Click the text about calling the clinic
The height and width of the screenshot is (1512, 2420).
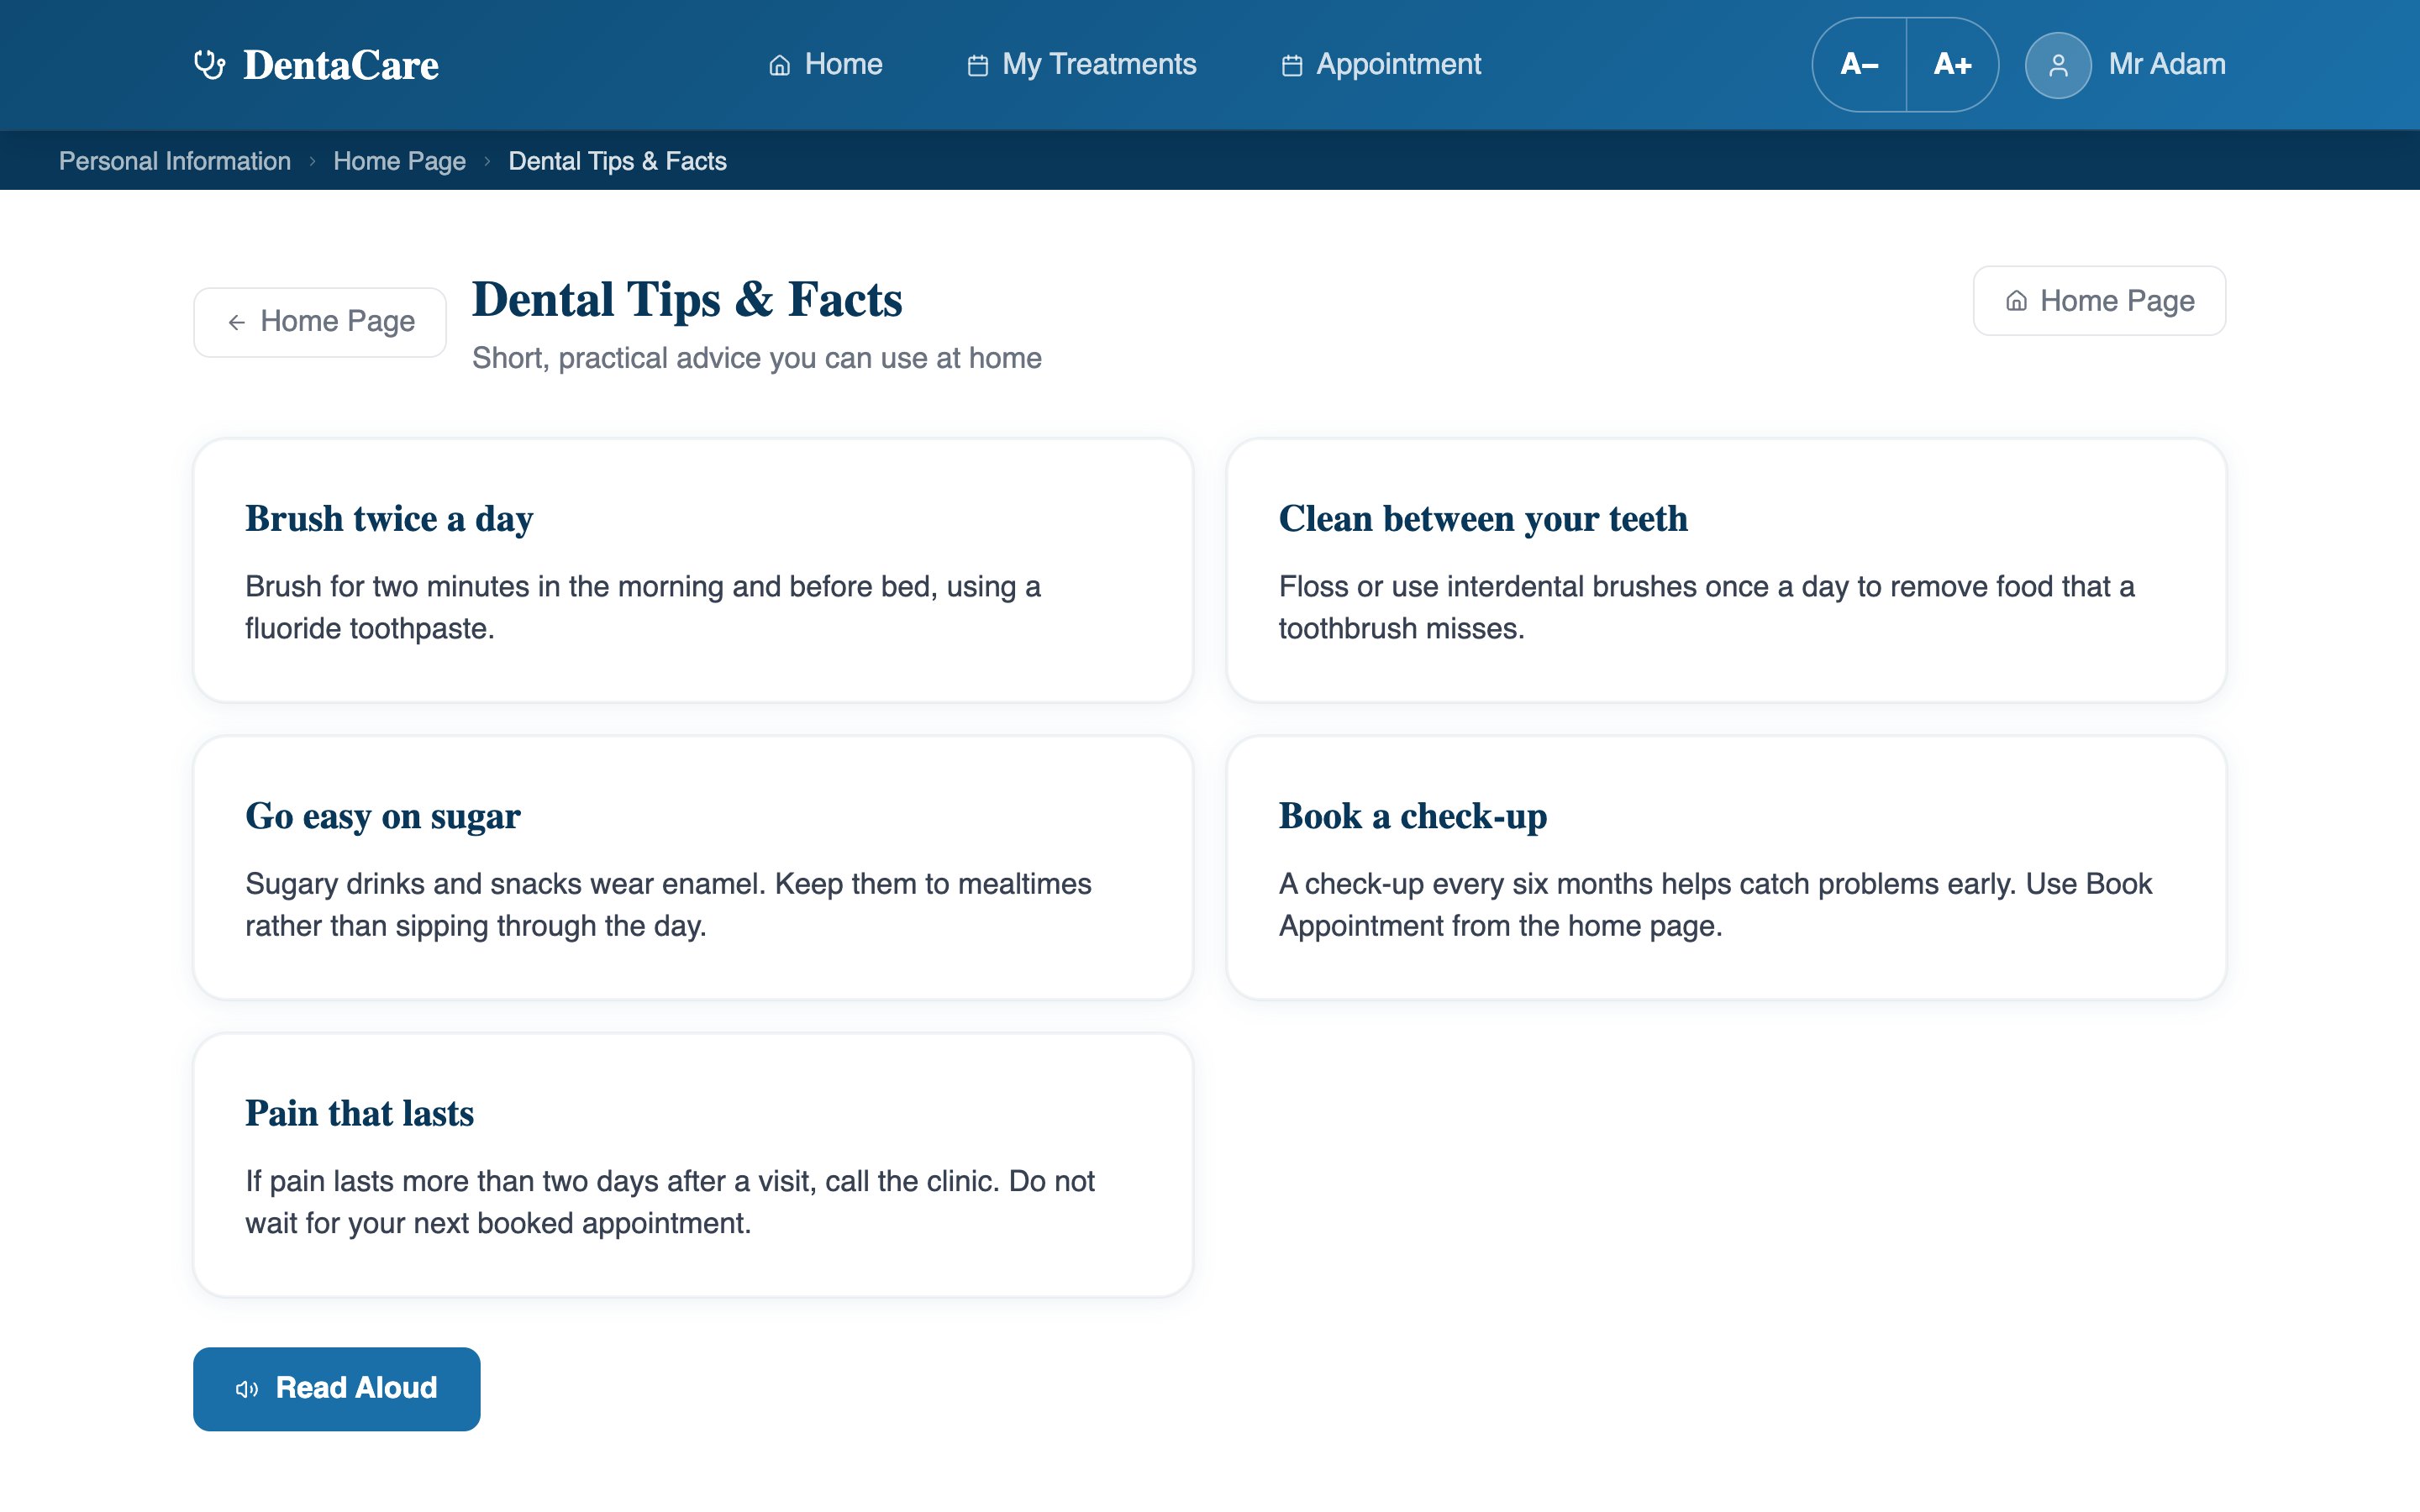click(670, 1202)
